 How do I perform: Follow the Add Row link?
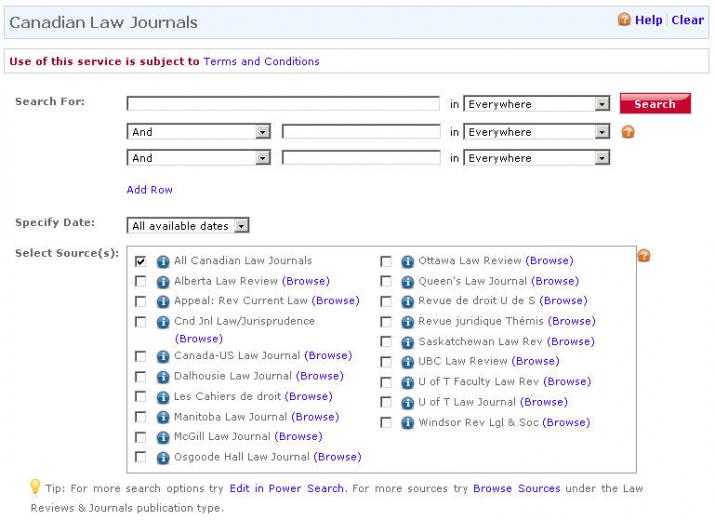pyautogui.click(x=150, y=190)
